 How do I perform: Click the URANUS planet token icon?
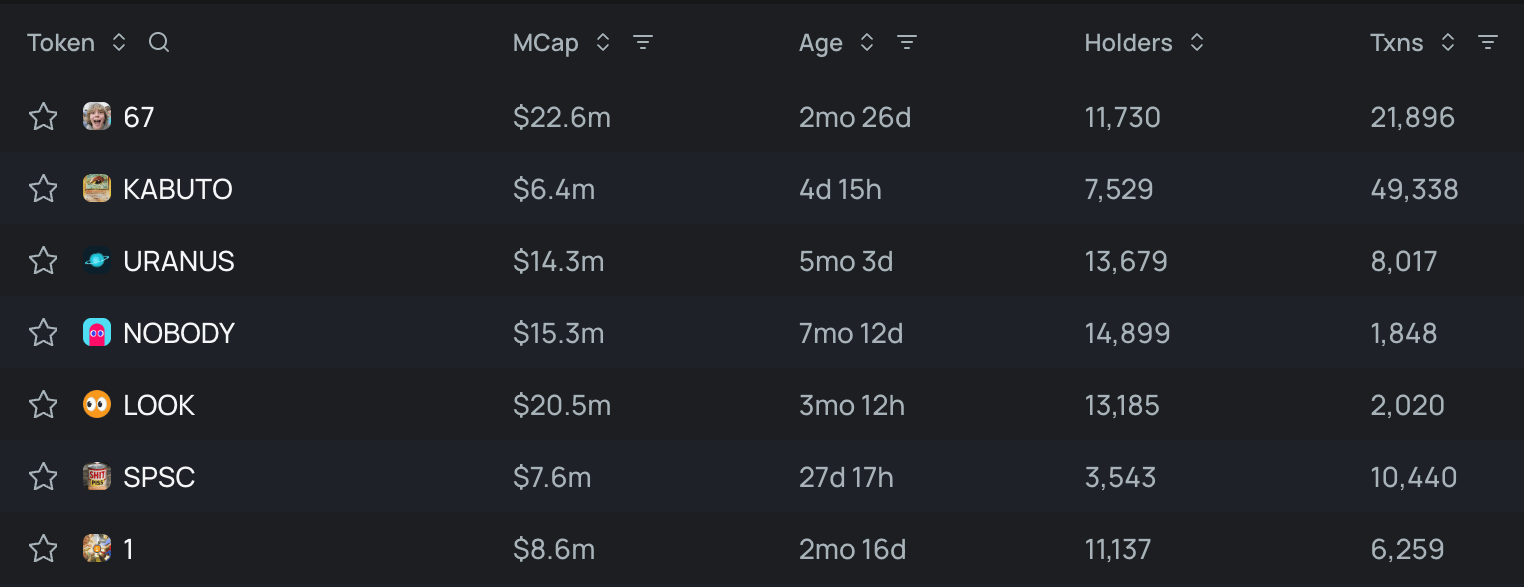pos(97,261)
